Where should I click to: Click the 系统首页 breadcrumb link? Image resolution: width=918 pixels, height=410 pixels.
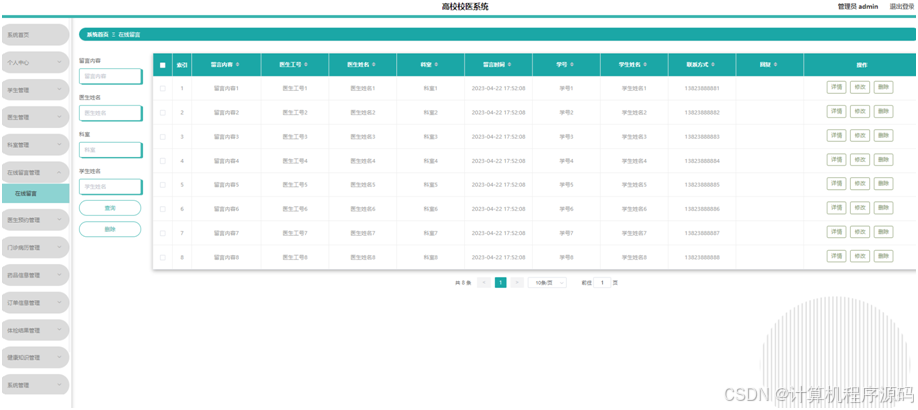[98, 35]
